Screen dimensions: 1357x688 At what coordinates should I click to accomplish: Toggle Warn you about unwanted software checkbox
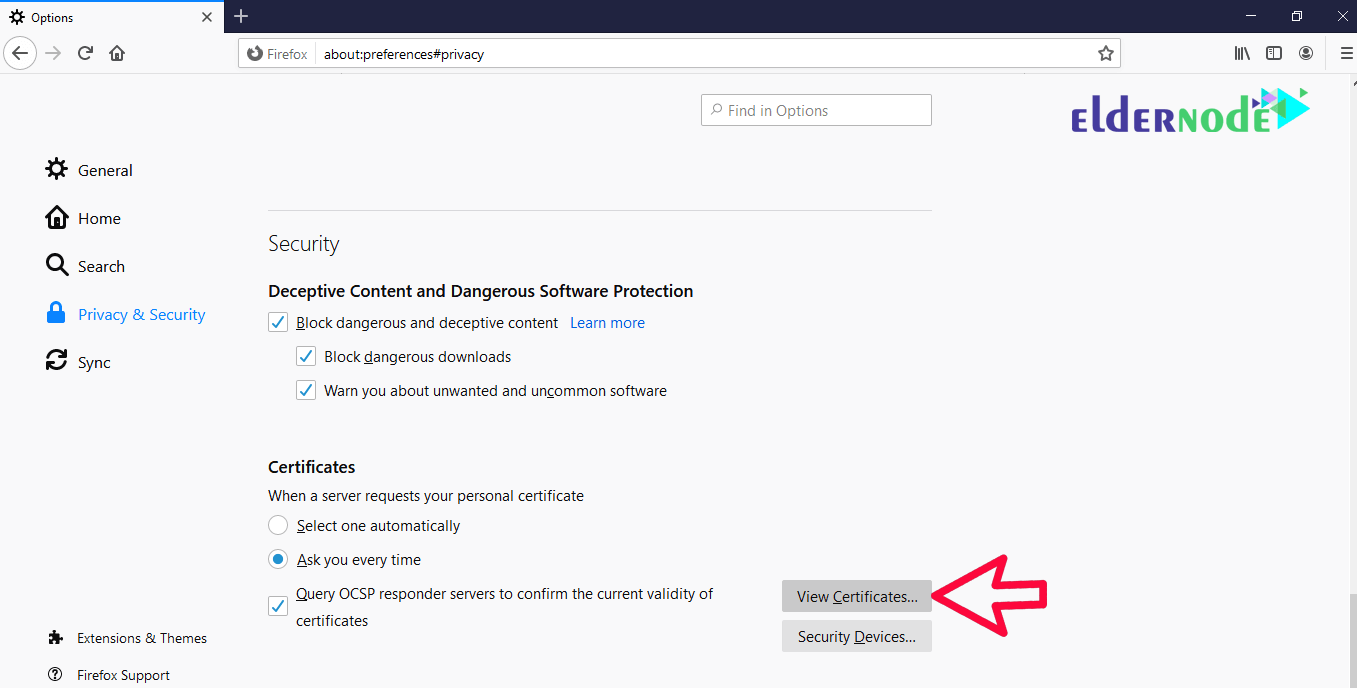click(306, 391)
